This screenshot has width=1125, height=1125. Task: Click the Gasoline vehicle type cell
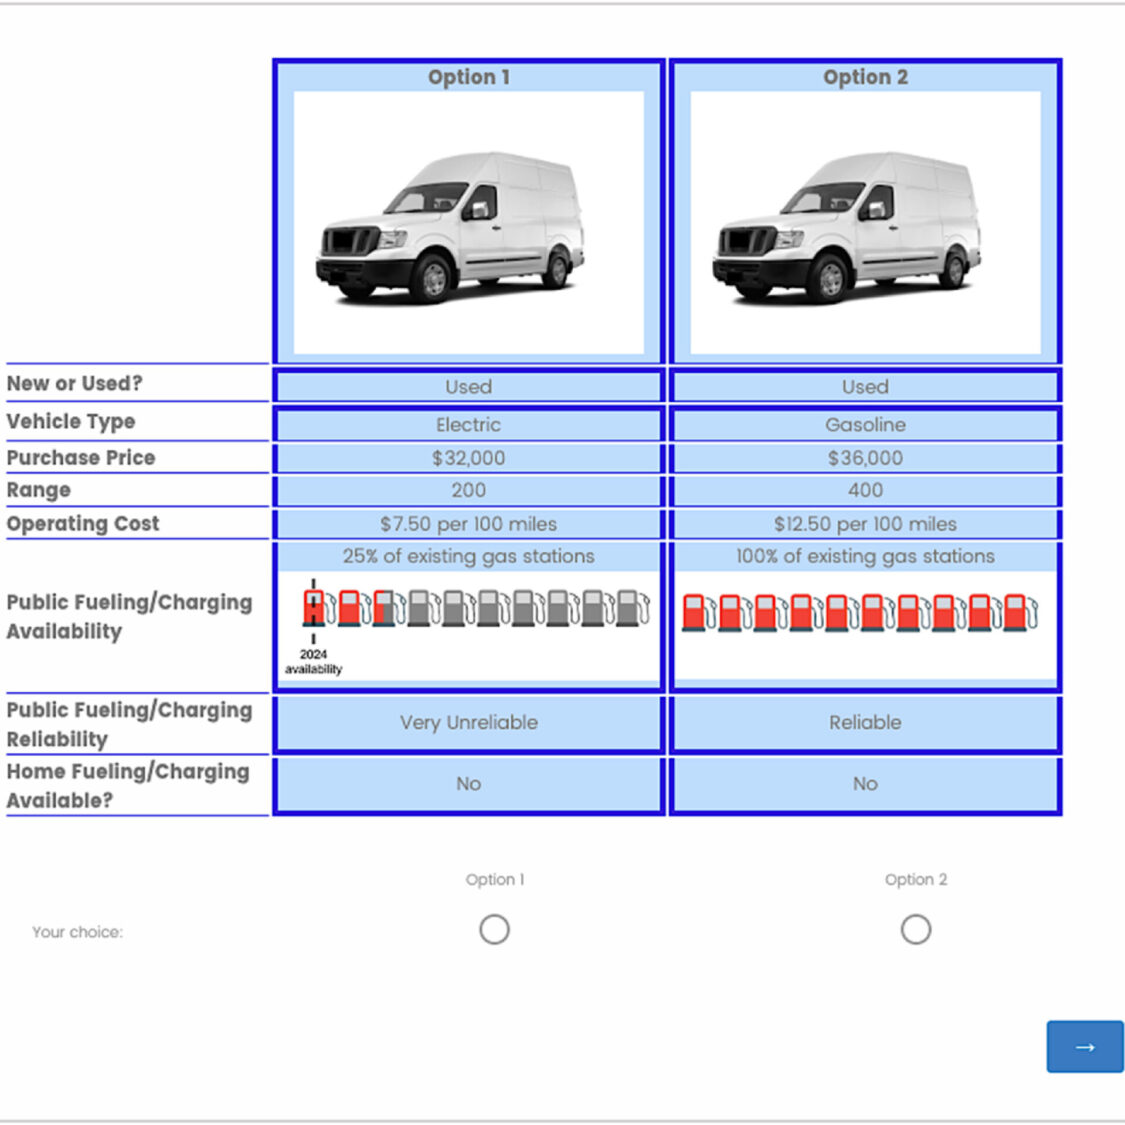click(865, 425)
